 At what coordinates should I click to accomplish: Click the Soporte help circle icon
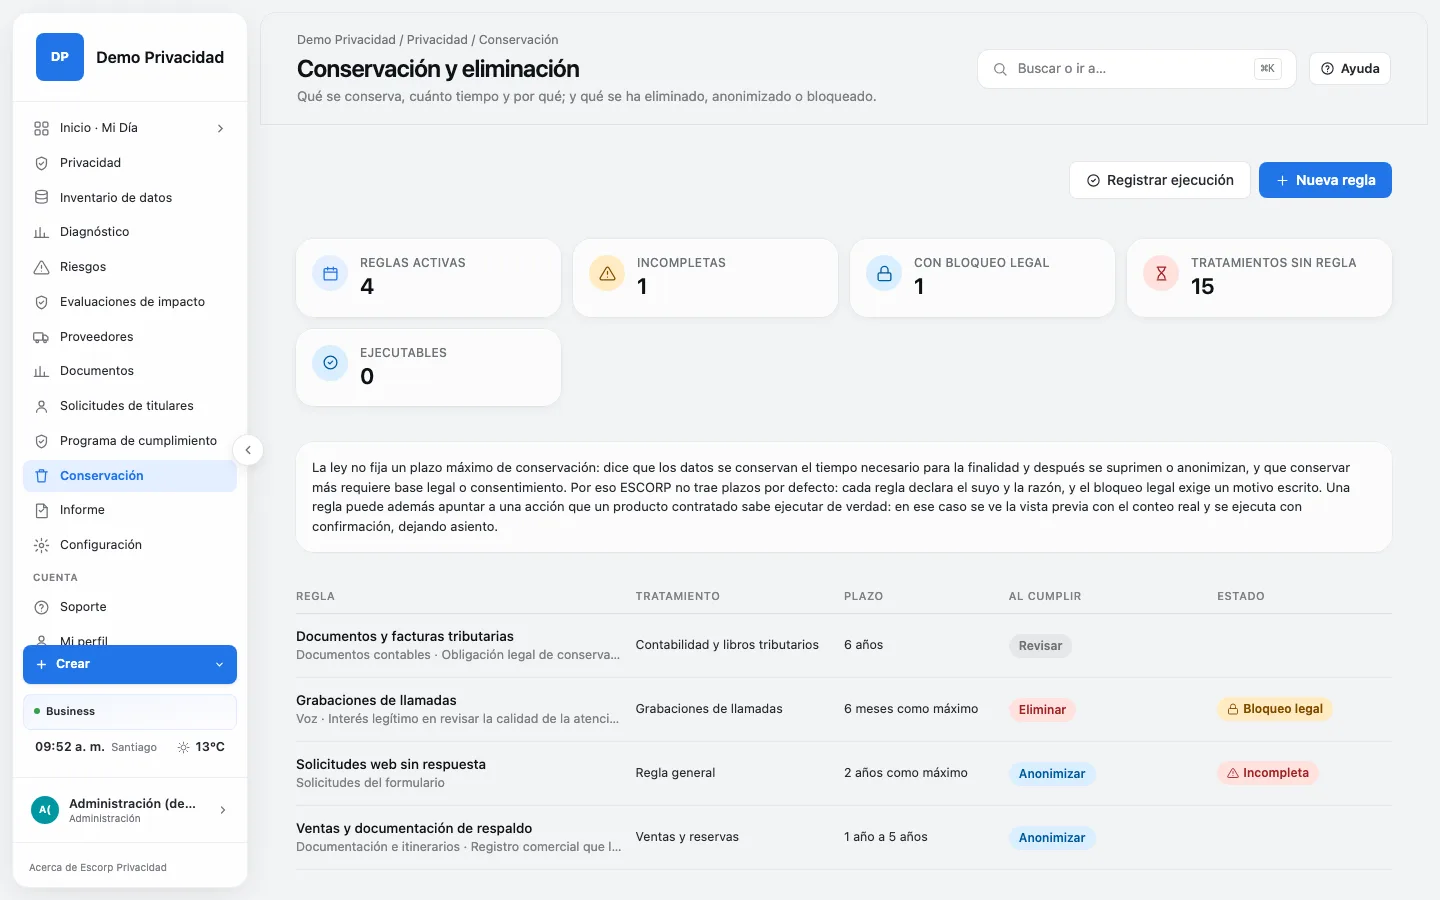point(41,607)
